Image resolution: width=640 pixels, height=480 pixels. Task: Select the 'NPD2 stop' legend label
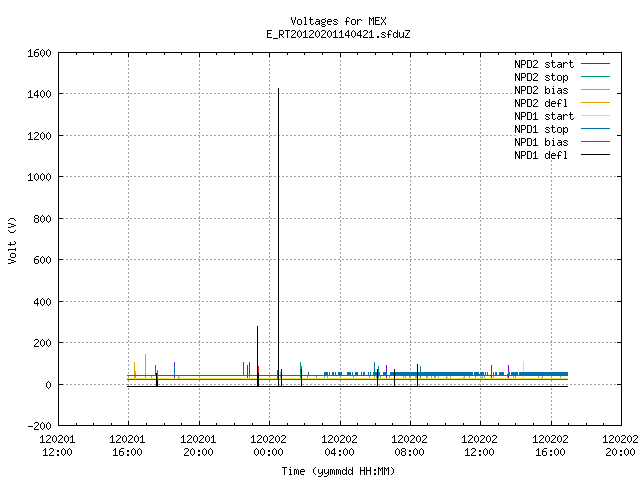[x=541, y=77]
